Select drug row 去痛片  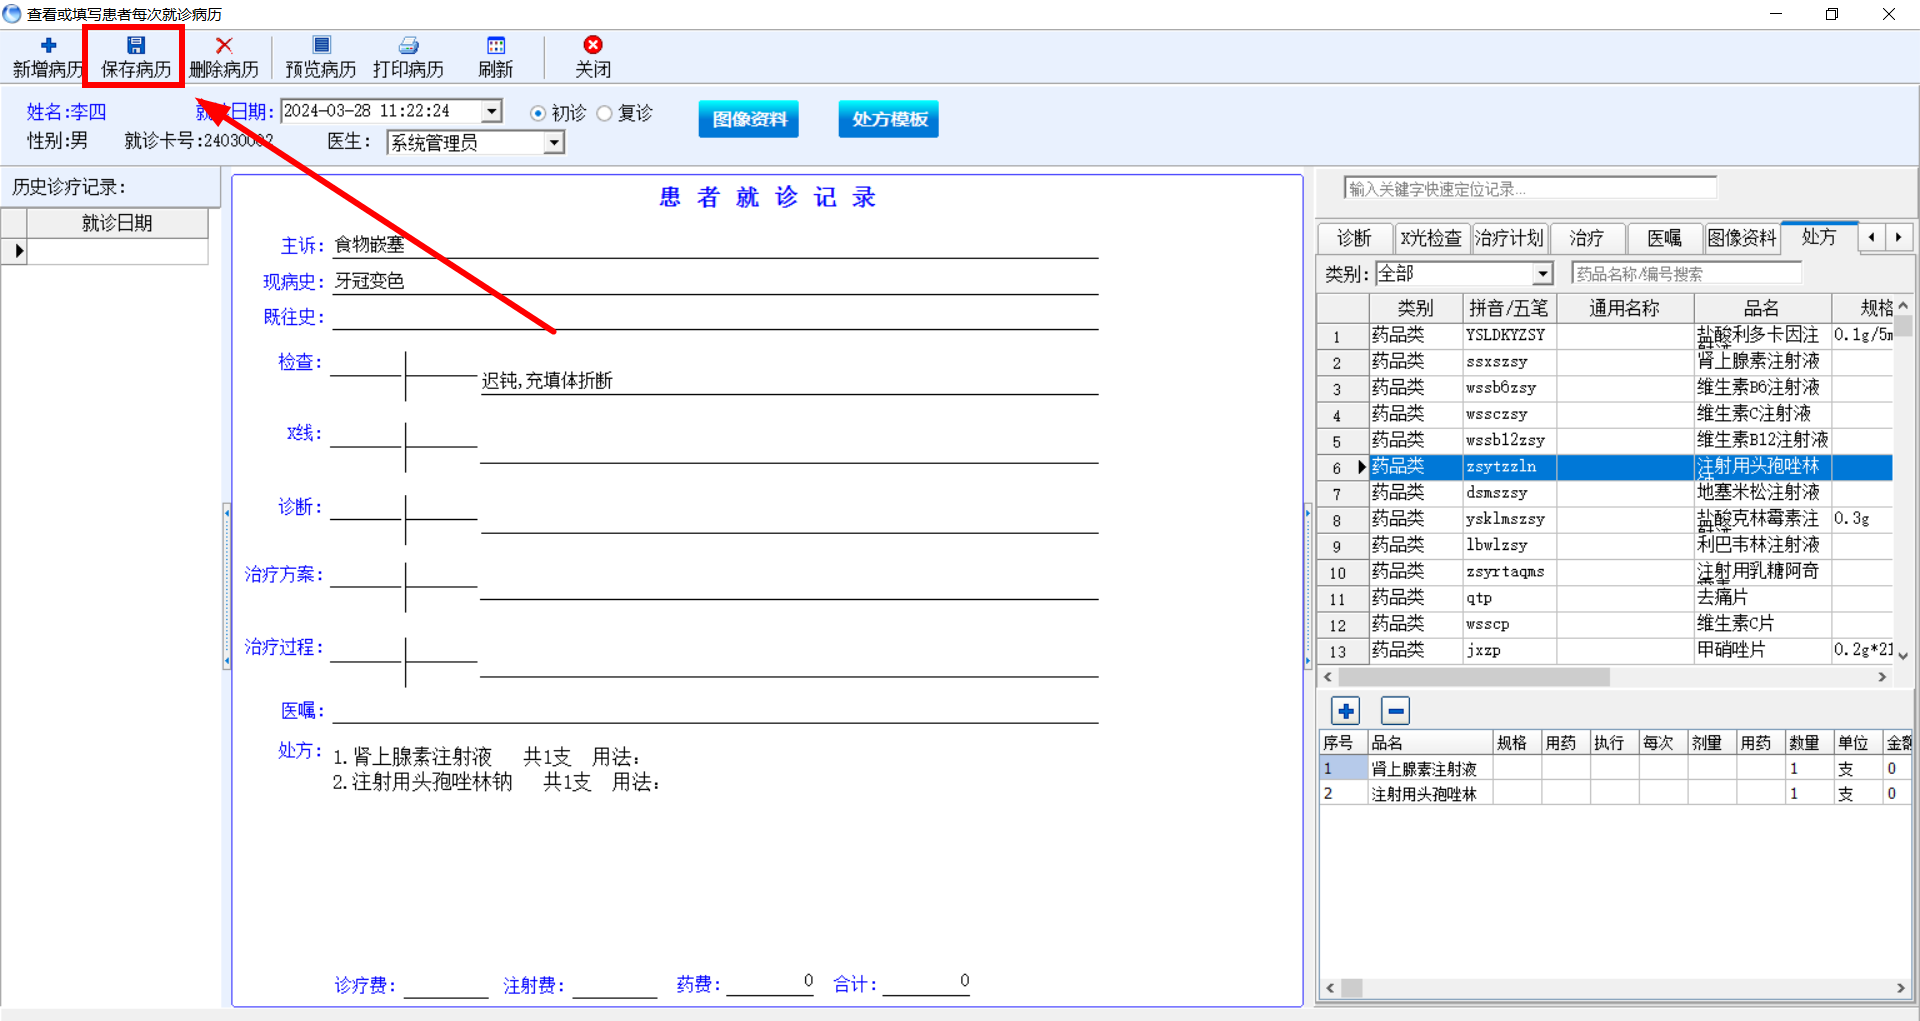1605,598
